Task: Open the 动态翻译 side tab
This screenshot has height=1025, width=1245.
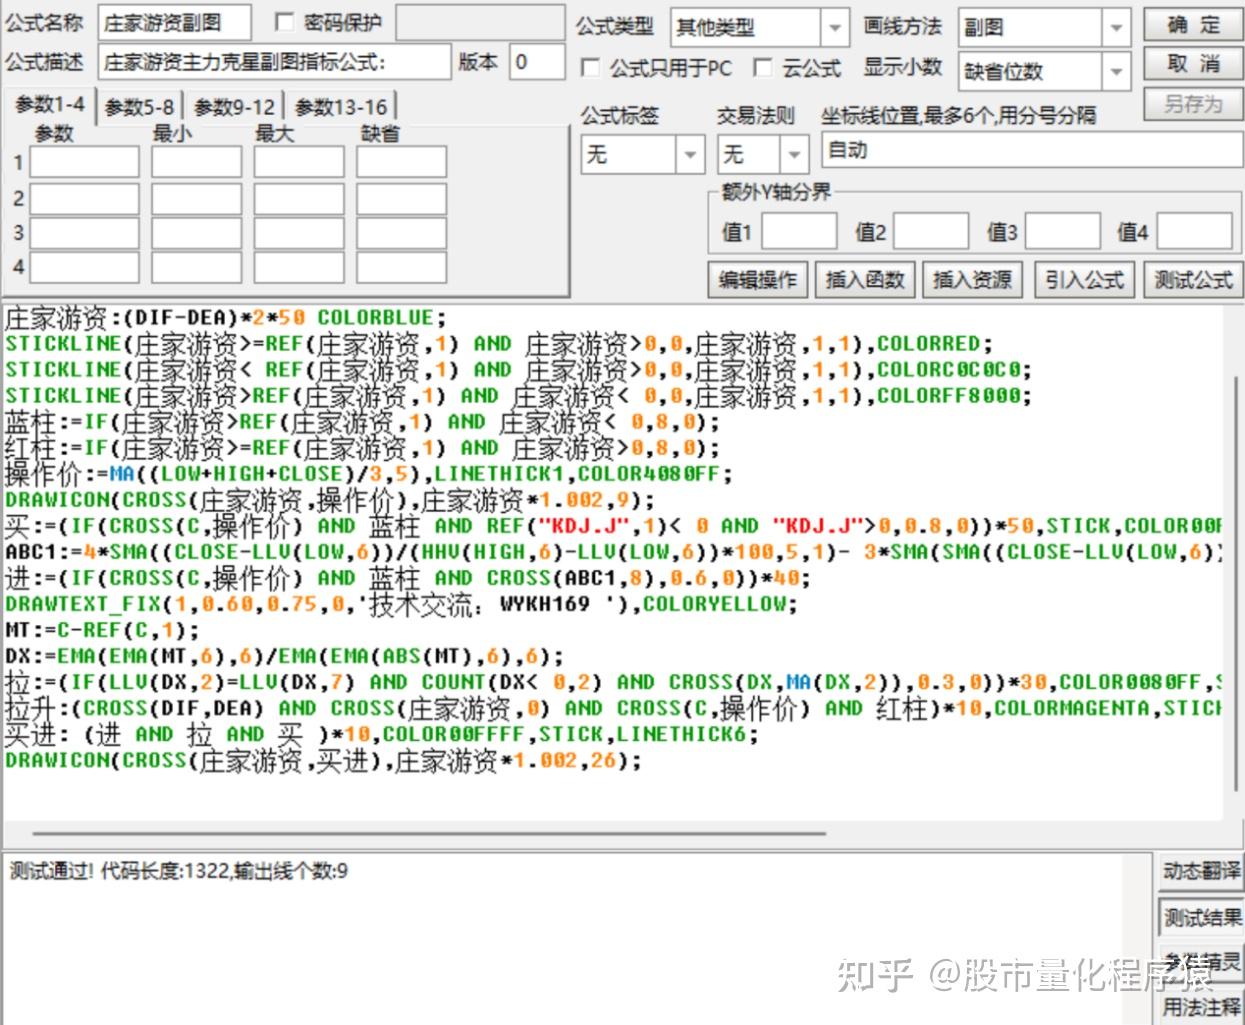Action: pos(1201,871)
